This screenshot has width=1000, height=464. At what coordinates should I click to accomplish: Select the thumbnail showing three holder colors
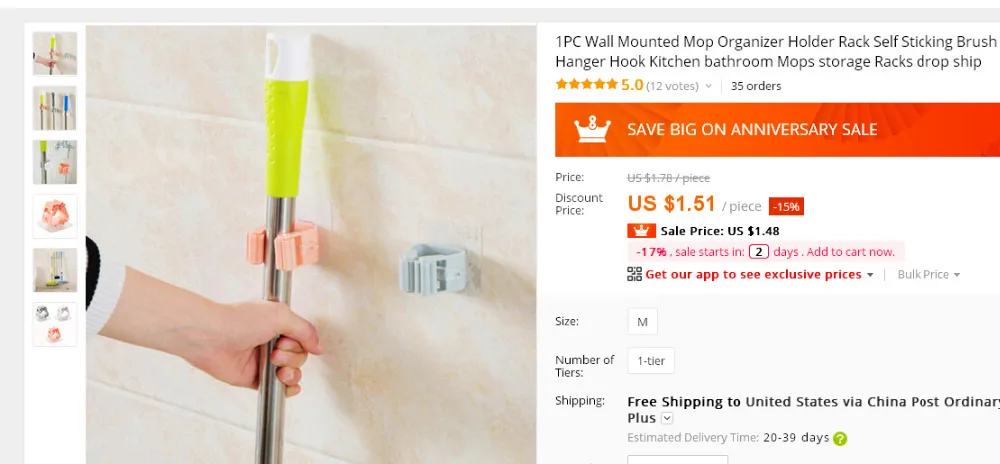[55, 324]
